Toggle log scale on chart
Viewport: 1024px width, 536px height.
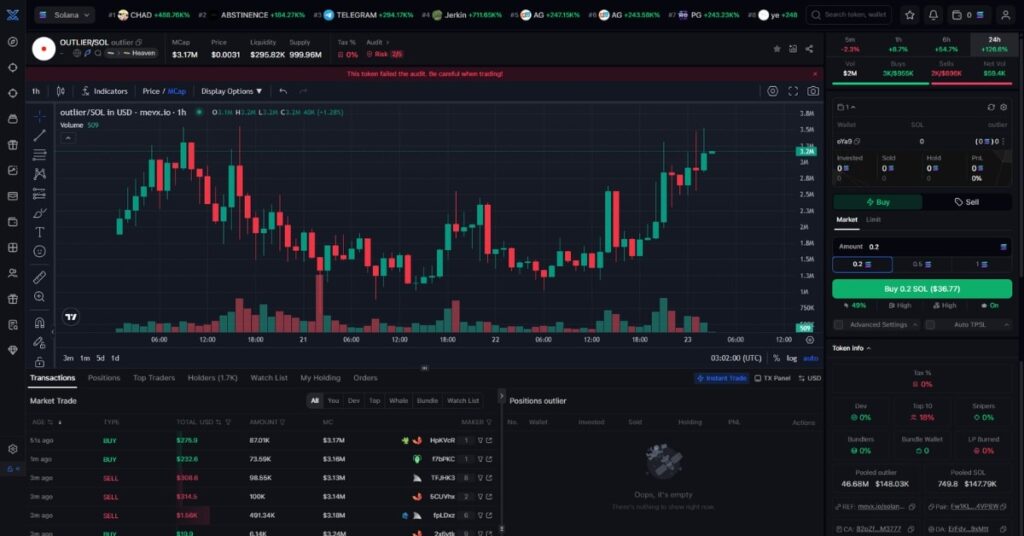pos(792,358)
